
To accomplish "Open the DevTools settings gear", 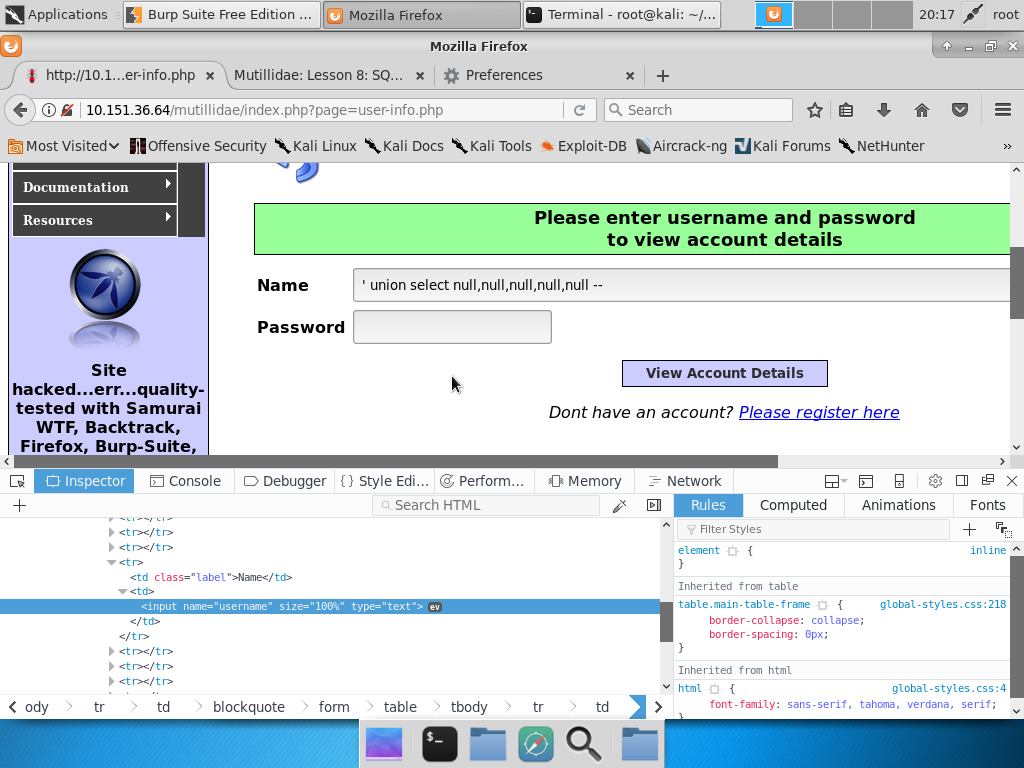I will pyautogui.click(x=935, y=481).
